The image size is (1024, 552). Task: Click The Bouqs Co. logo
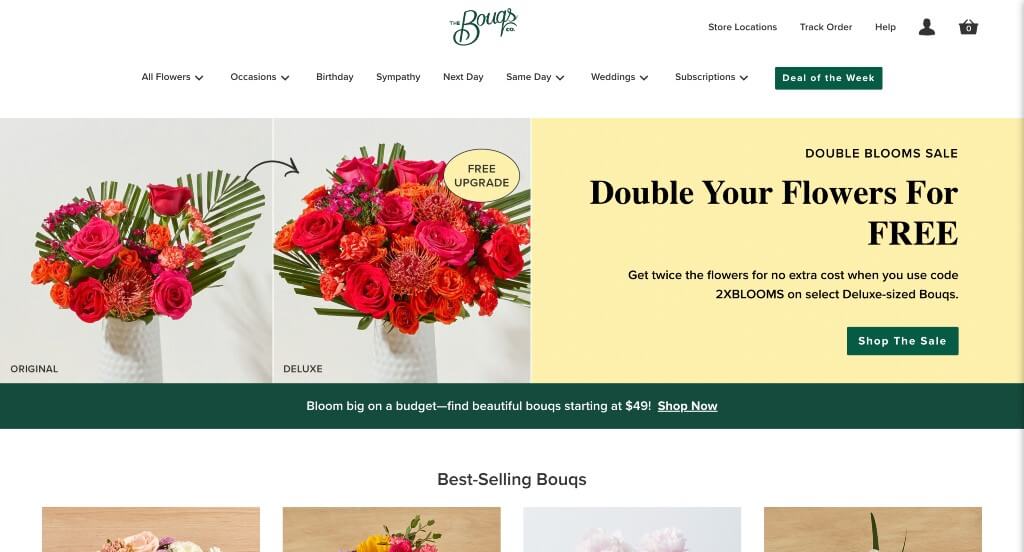[484, 27]
